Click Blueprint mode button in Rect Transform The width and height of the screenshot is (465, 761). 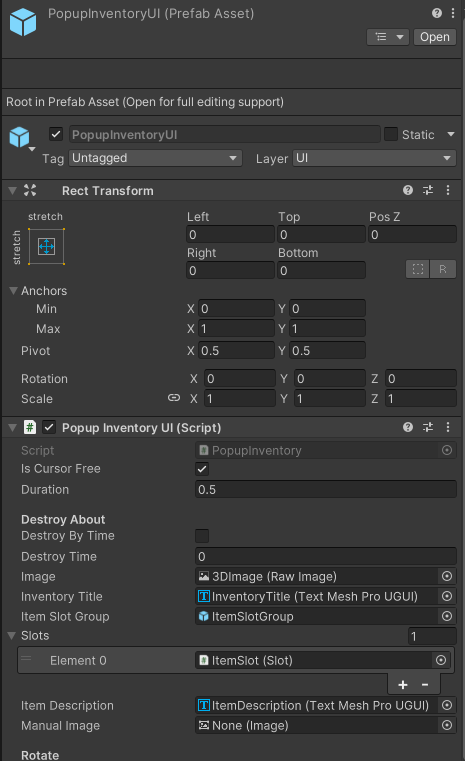coord(418,269)
